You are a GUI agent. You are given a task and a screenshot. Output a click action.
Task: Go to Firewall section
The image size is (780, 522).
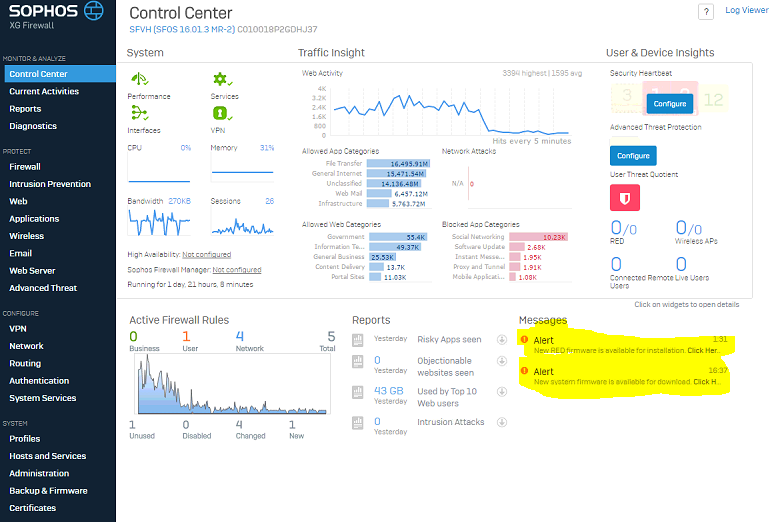[x=25, y=167]
